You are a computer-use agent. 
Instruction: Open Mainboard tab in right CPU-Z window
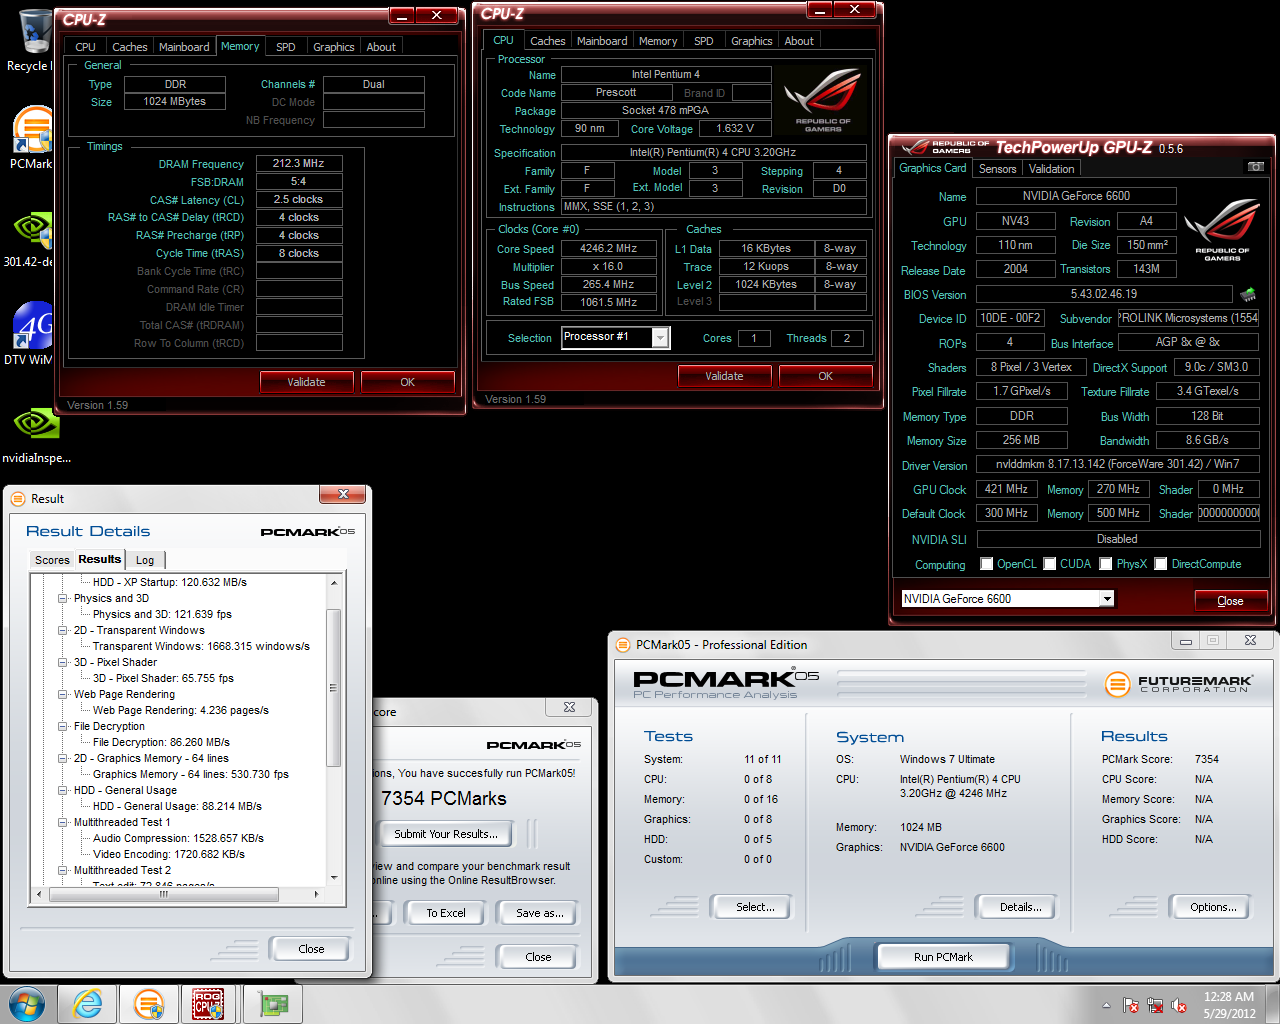tap(602, 41)
